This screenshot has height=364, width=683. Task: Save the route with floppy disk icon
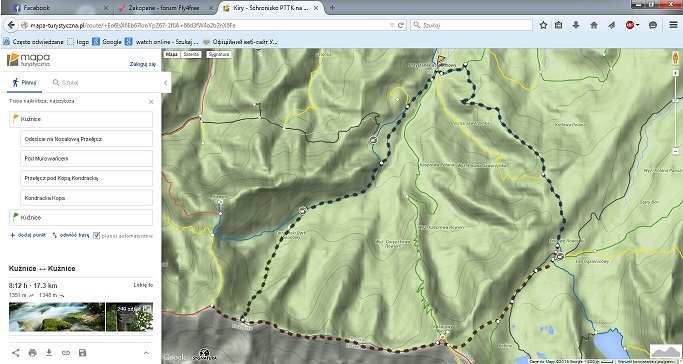[x=82, y=353]
